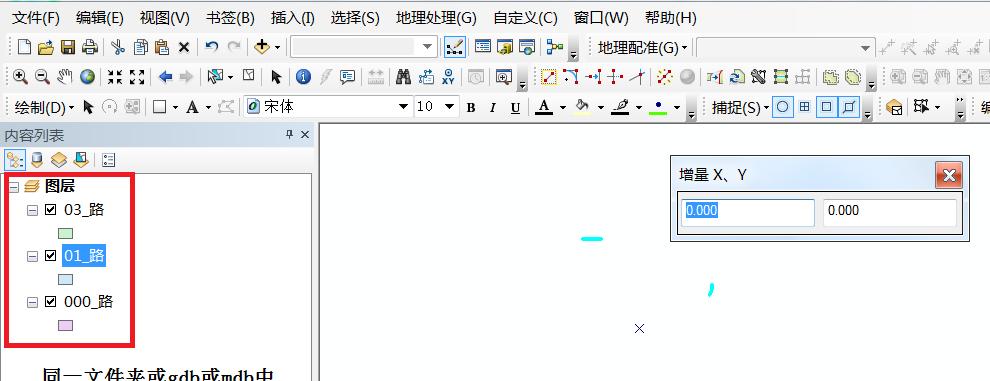Uncheck the 000_路 layer checkbox
990x381 pixels.
(x=51, y=302)
